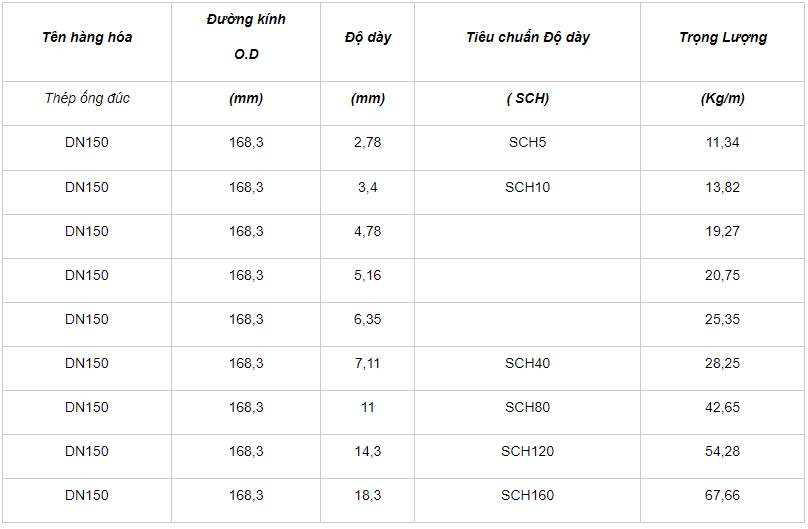Click the 2,78 thickness value
This screenshot has width=808, height=529.
click(367, 142)
